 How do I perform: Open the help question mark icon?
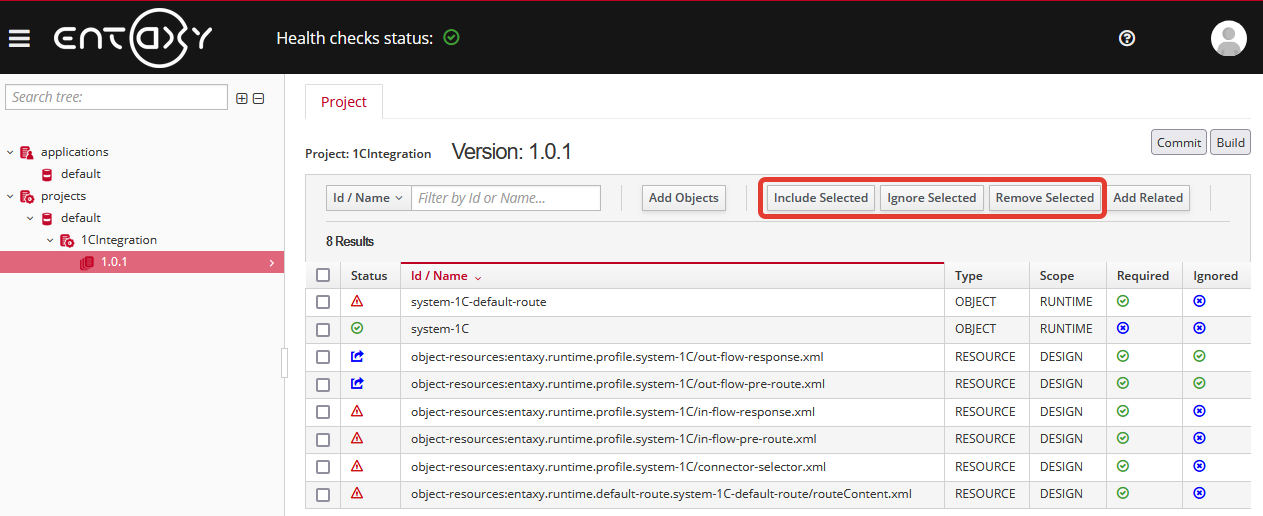pos(1127,38)
